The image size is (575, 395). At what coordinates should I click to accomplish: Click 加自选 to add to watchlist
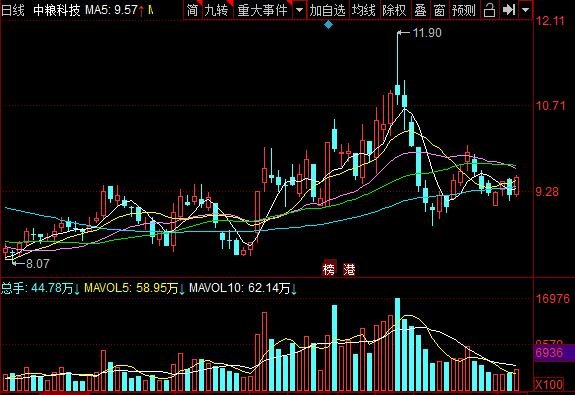(327, 10)
